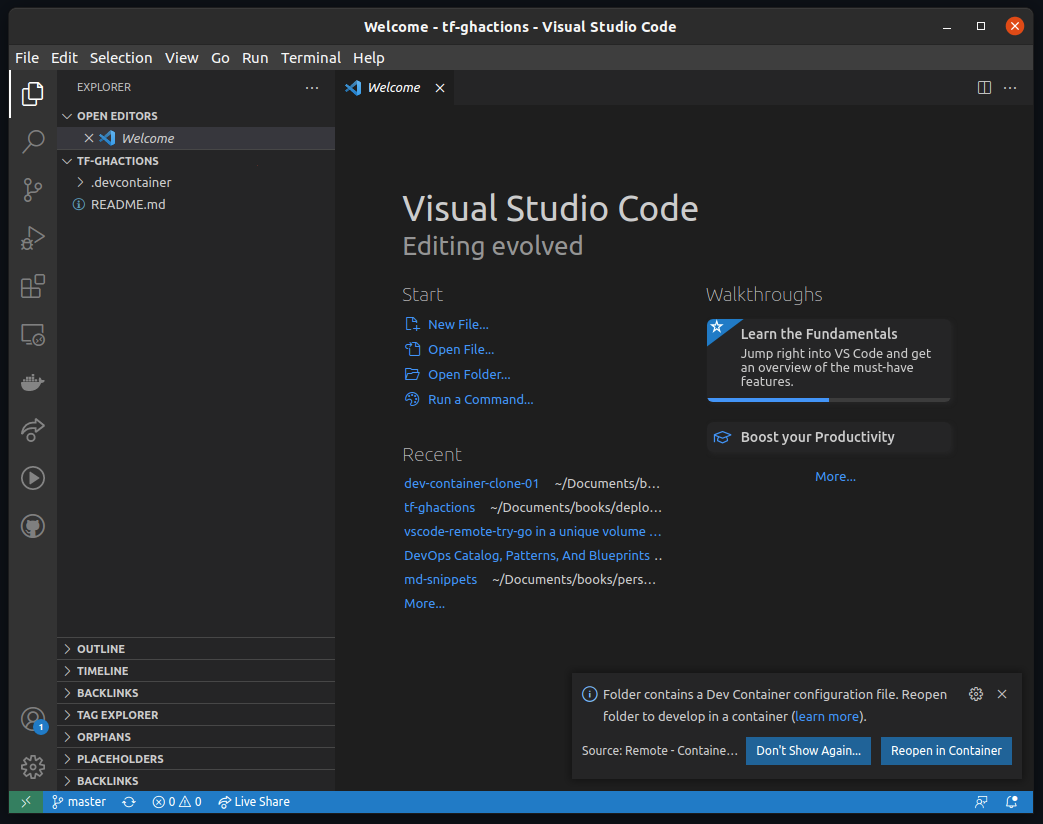
Task: Open errors and warnings status item
Action: click(x=177, y=802)
